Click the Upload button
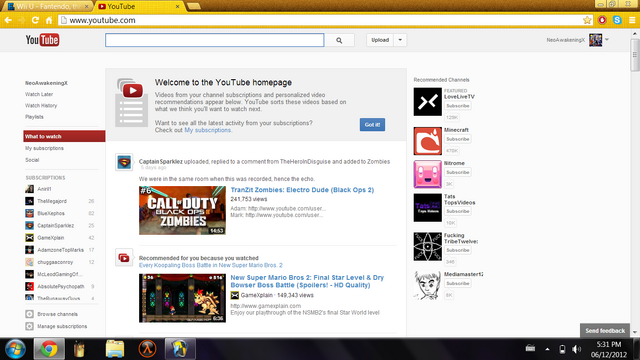 380,40
